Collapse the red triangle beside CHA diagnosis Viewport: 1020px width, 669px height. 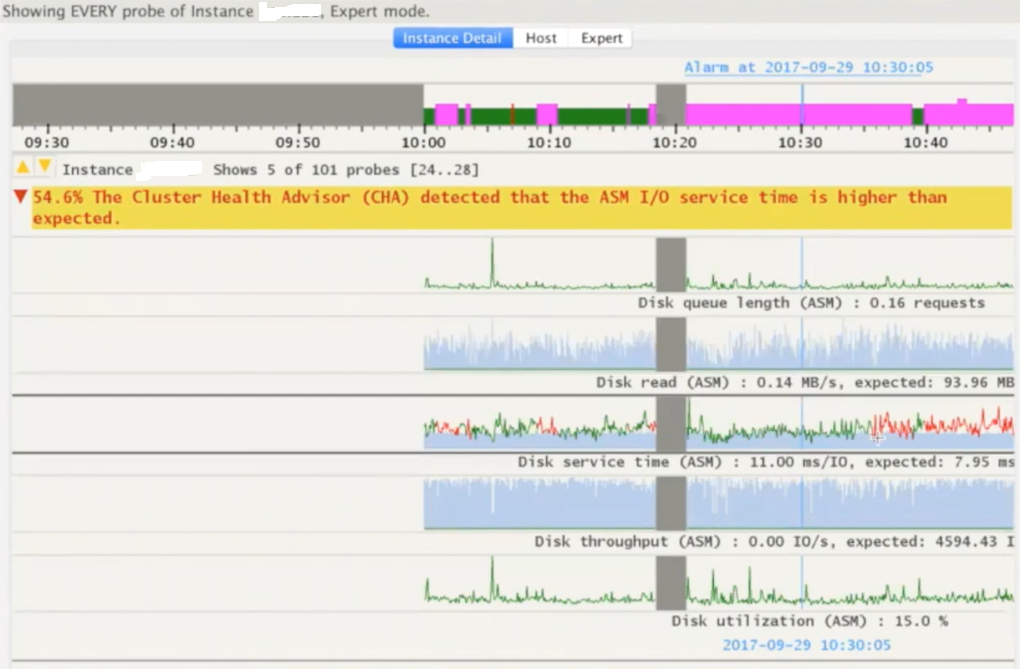pos(20,197)
